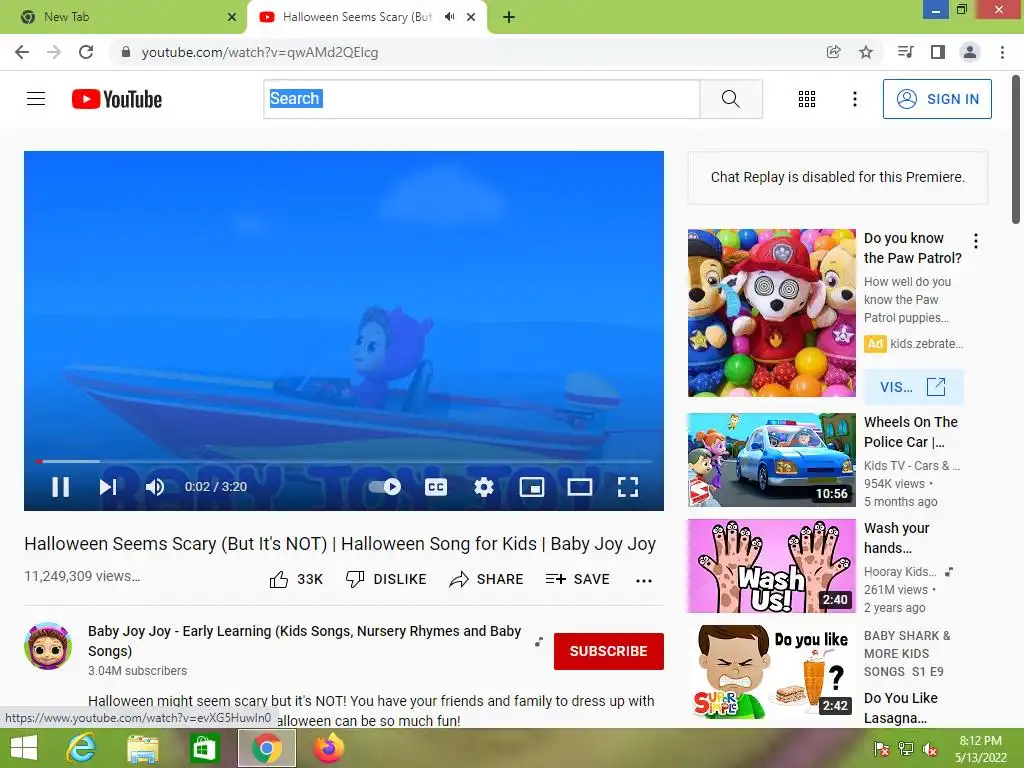This screenshot has height=768, width=1024.
Task: Click the youtube.com address bar URL
Action: (x=260, y=52)
